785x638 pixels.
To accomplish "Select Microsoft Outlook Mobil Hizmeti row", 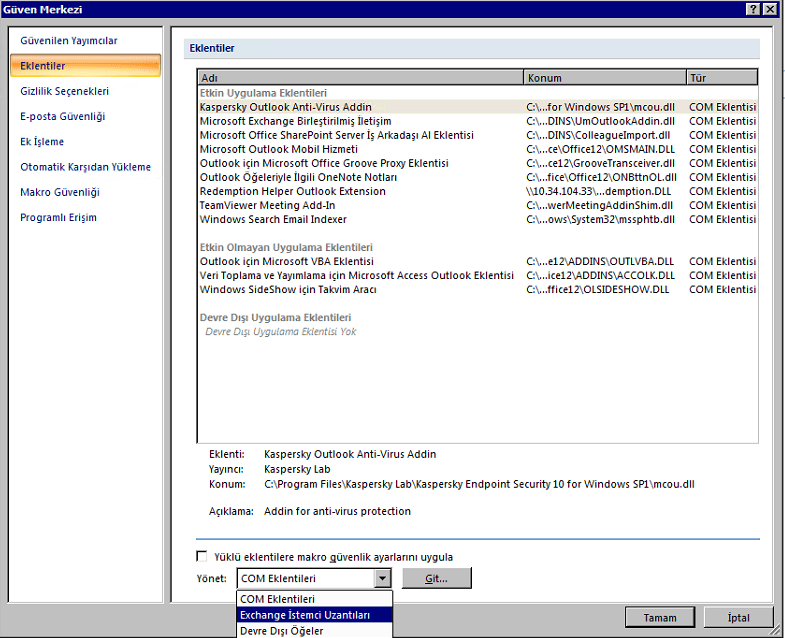I will pos(478,149).
